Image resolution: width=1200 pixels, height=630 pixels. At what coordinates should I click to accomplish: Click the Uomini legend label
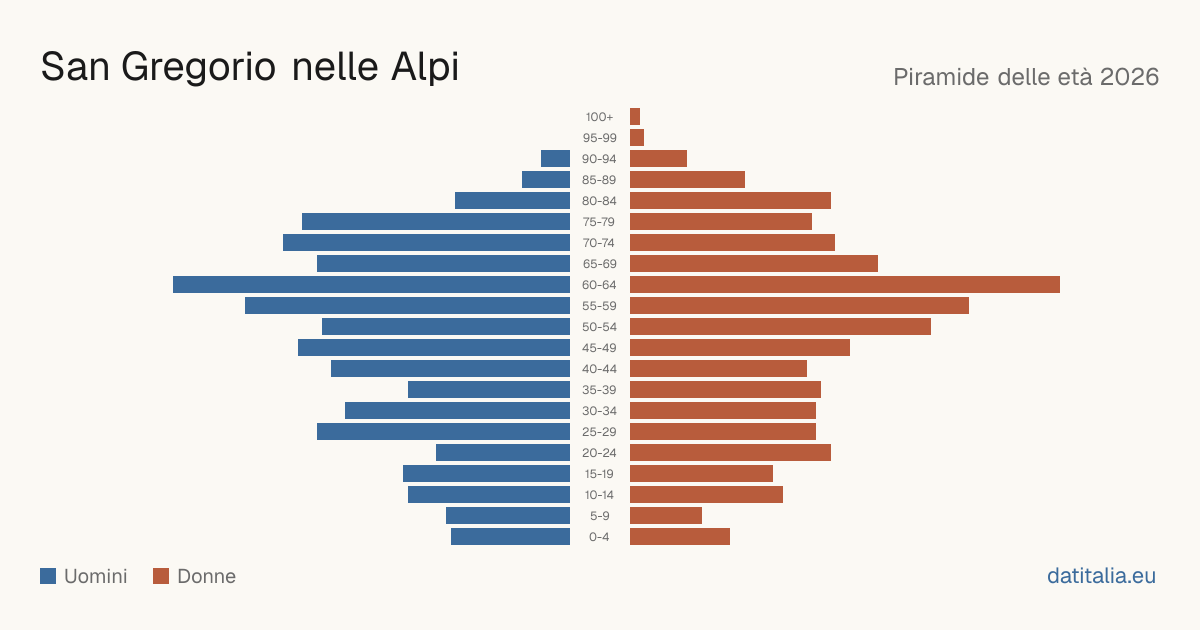pyautogui.click(x=96, y=576)
